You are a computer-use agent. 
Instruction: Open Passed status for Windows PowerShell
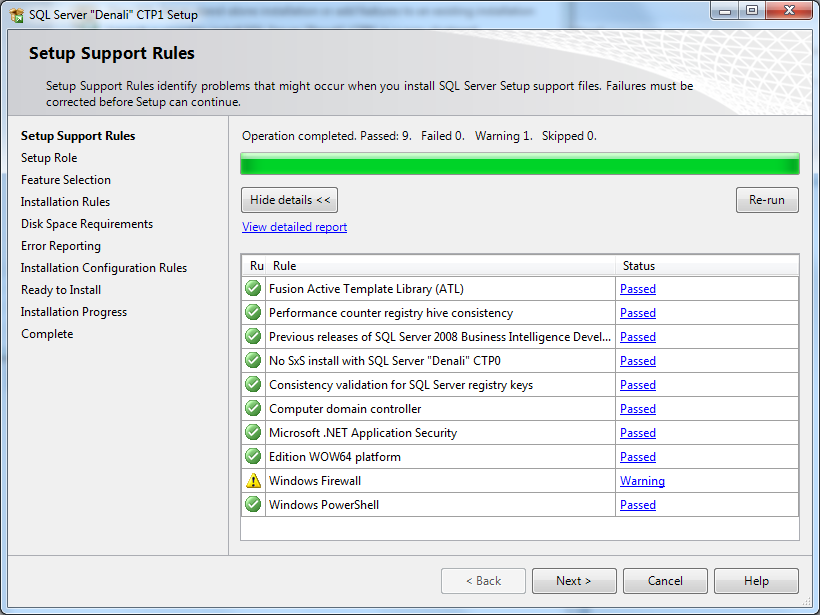(637, 505)
